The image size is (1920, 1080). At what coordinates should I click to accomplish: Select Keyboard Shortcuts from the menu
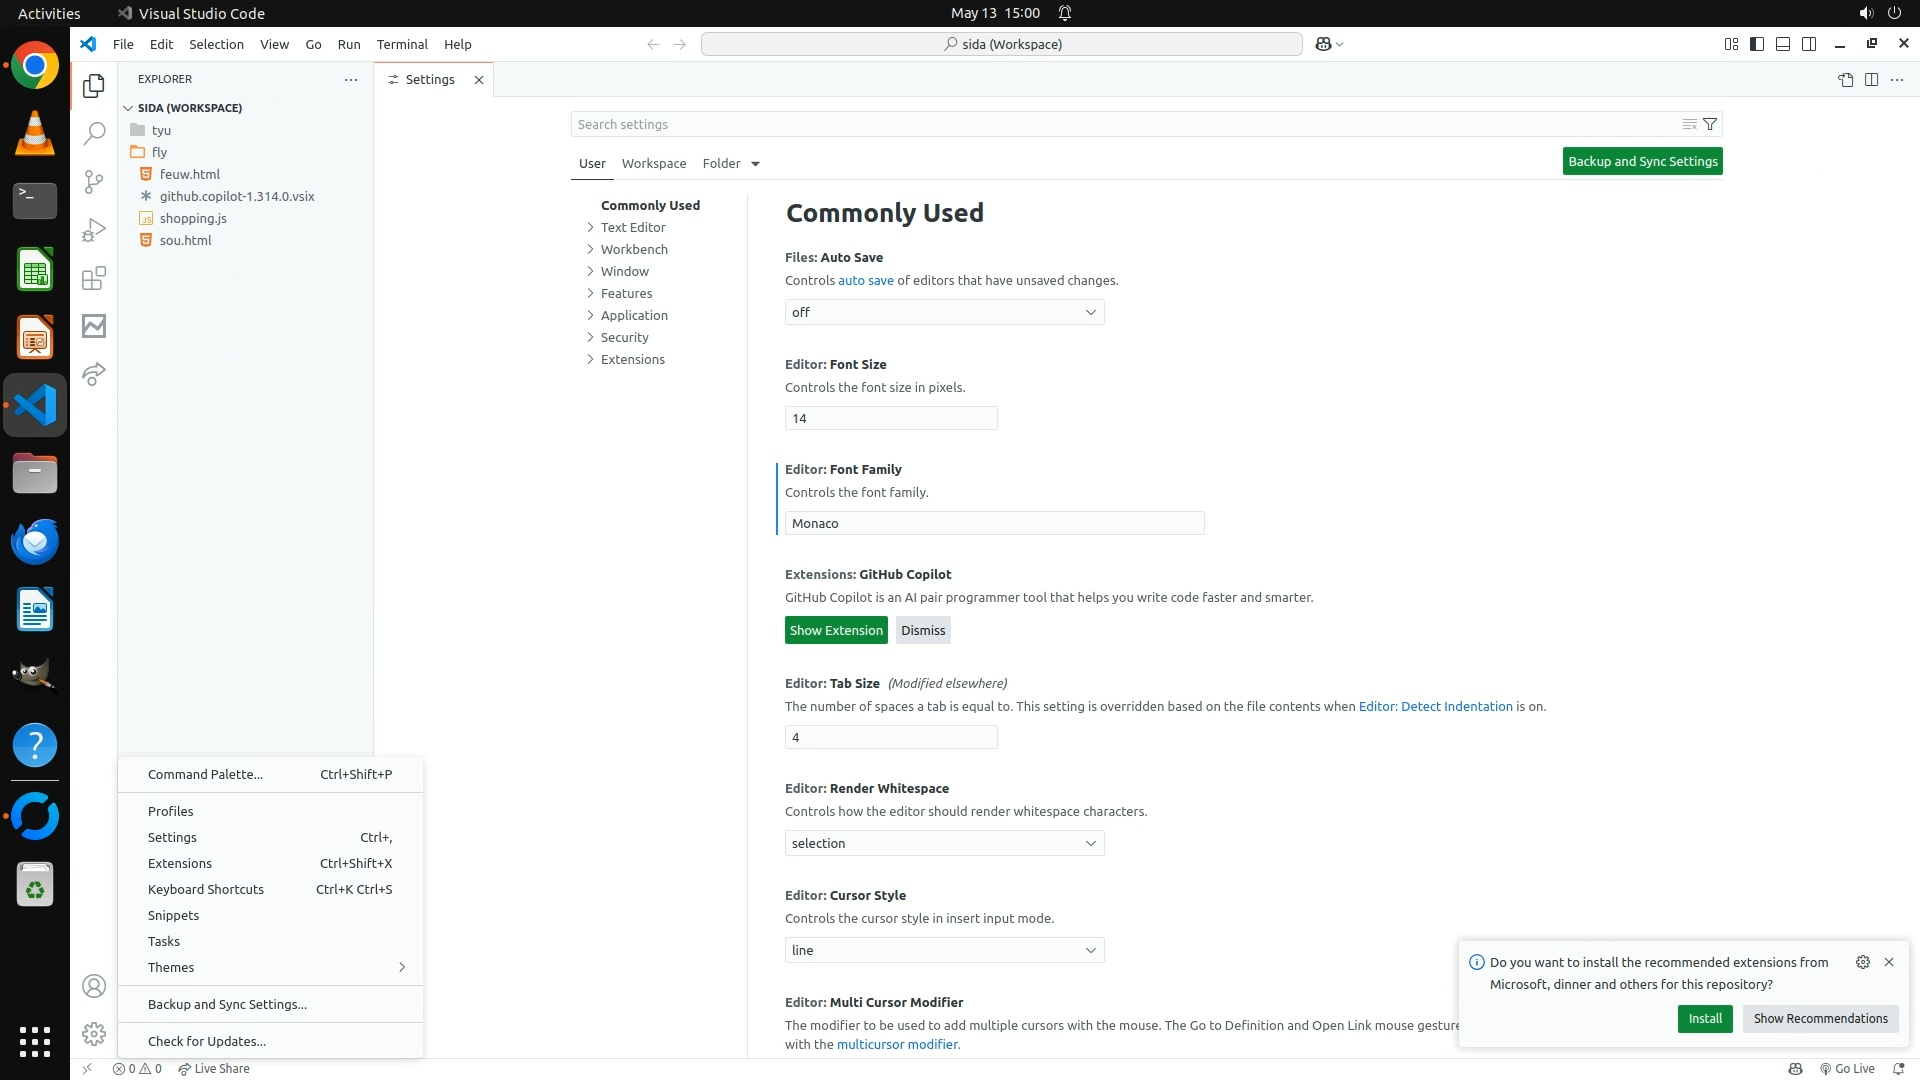(206, 890)
